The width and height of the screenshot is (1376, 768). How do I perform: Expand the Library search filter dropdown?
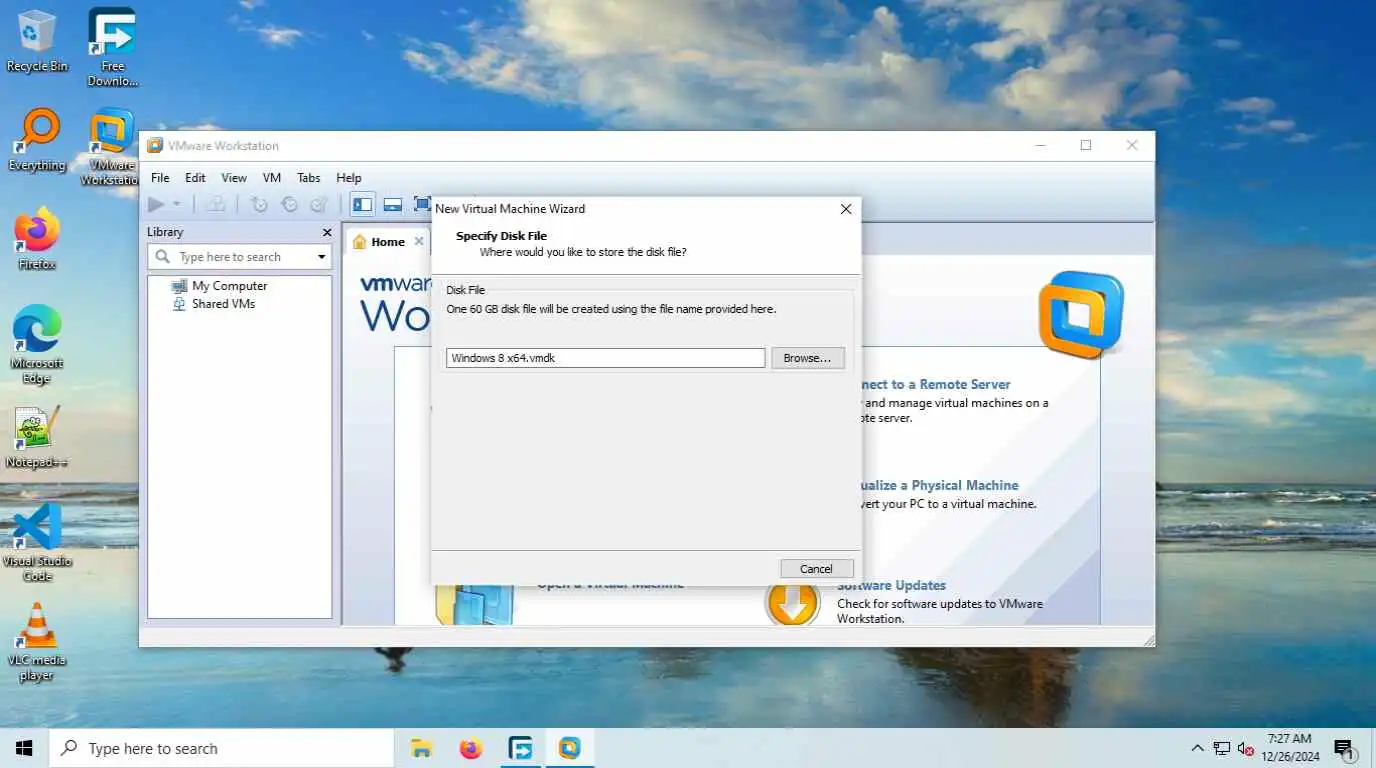pos(322,257)
